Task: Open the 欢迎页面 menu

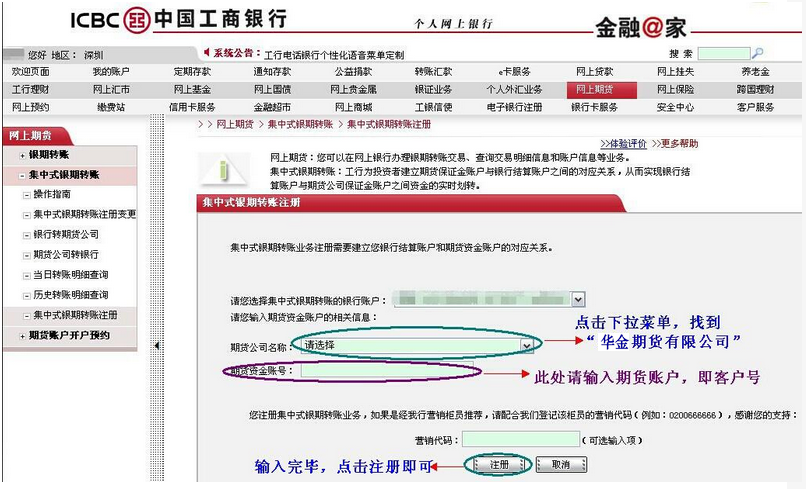Action: pos(30,71)
